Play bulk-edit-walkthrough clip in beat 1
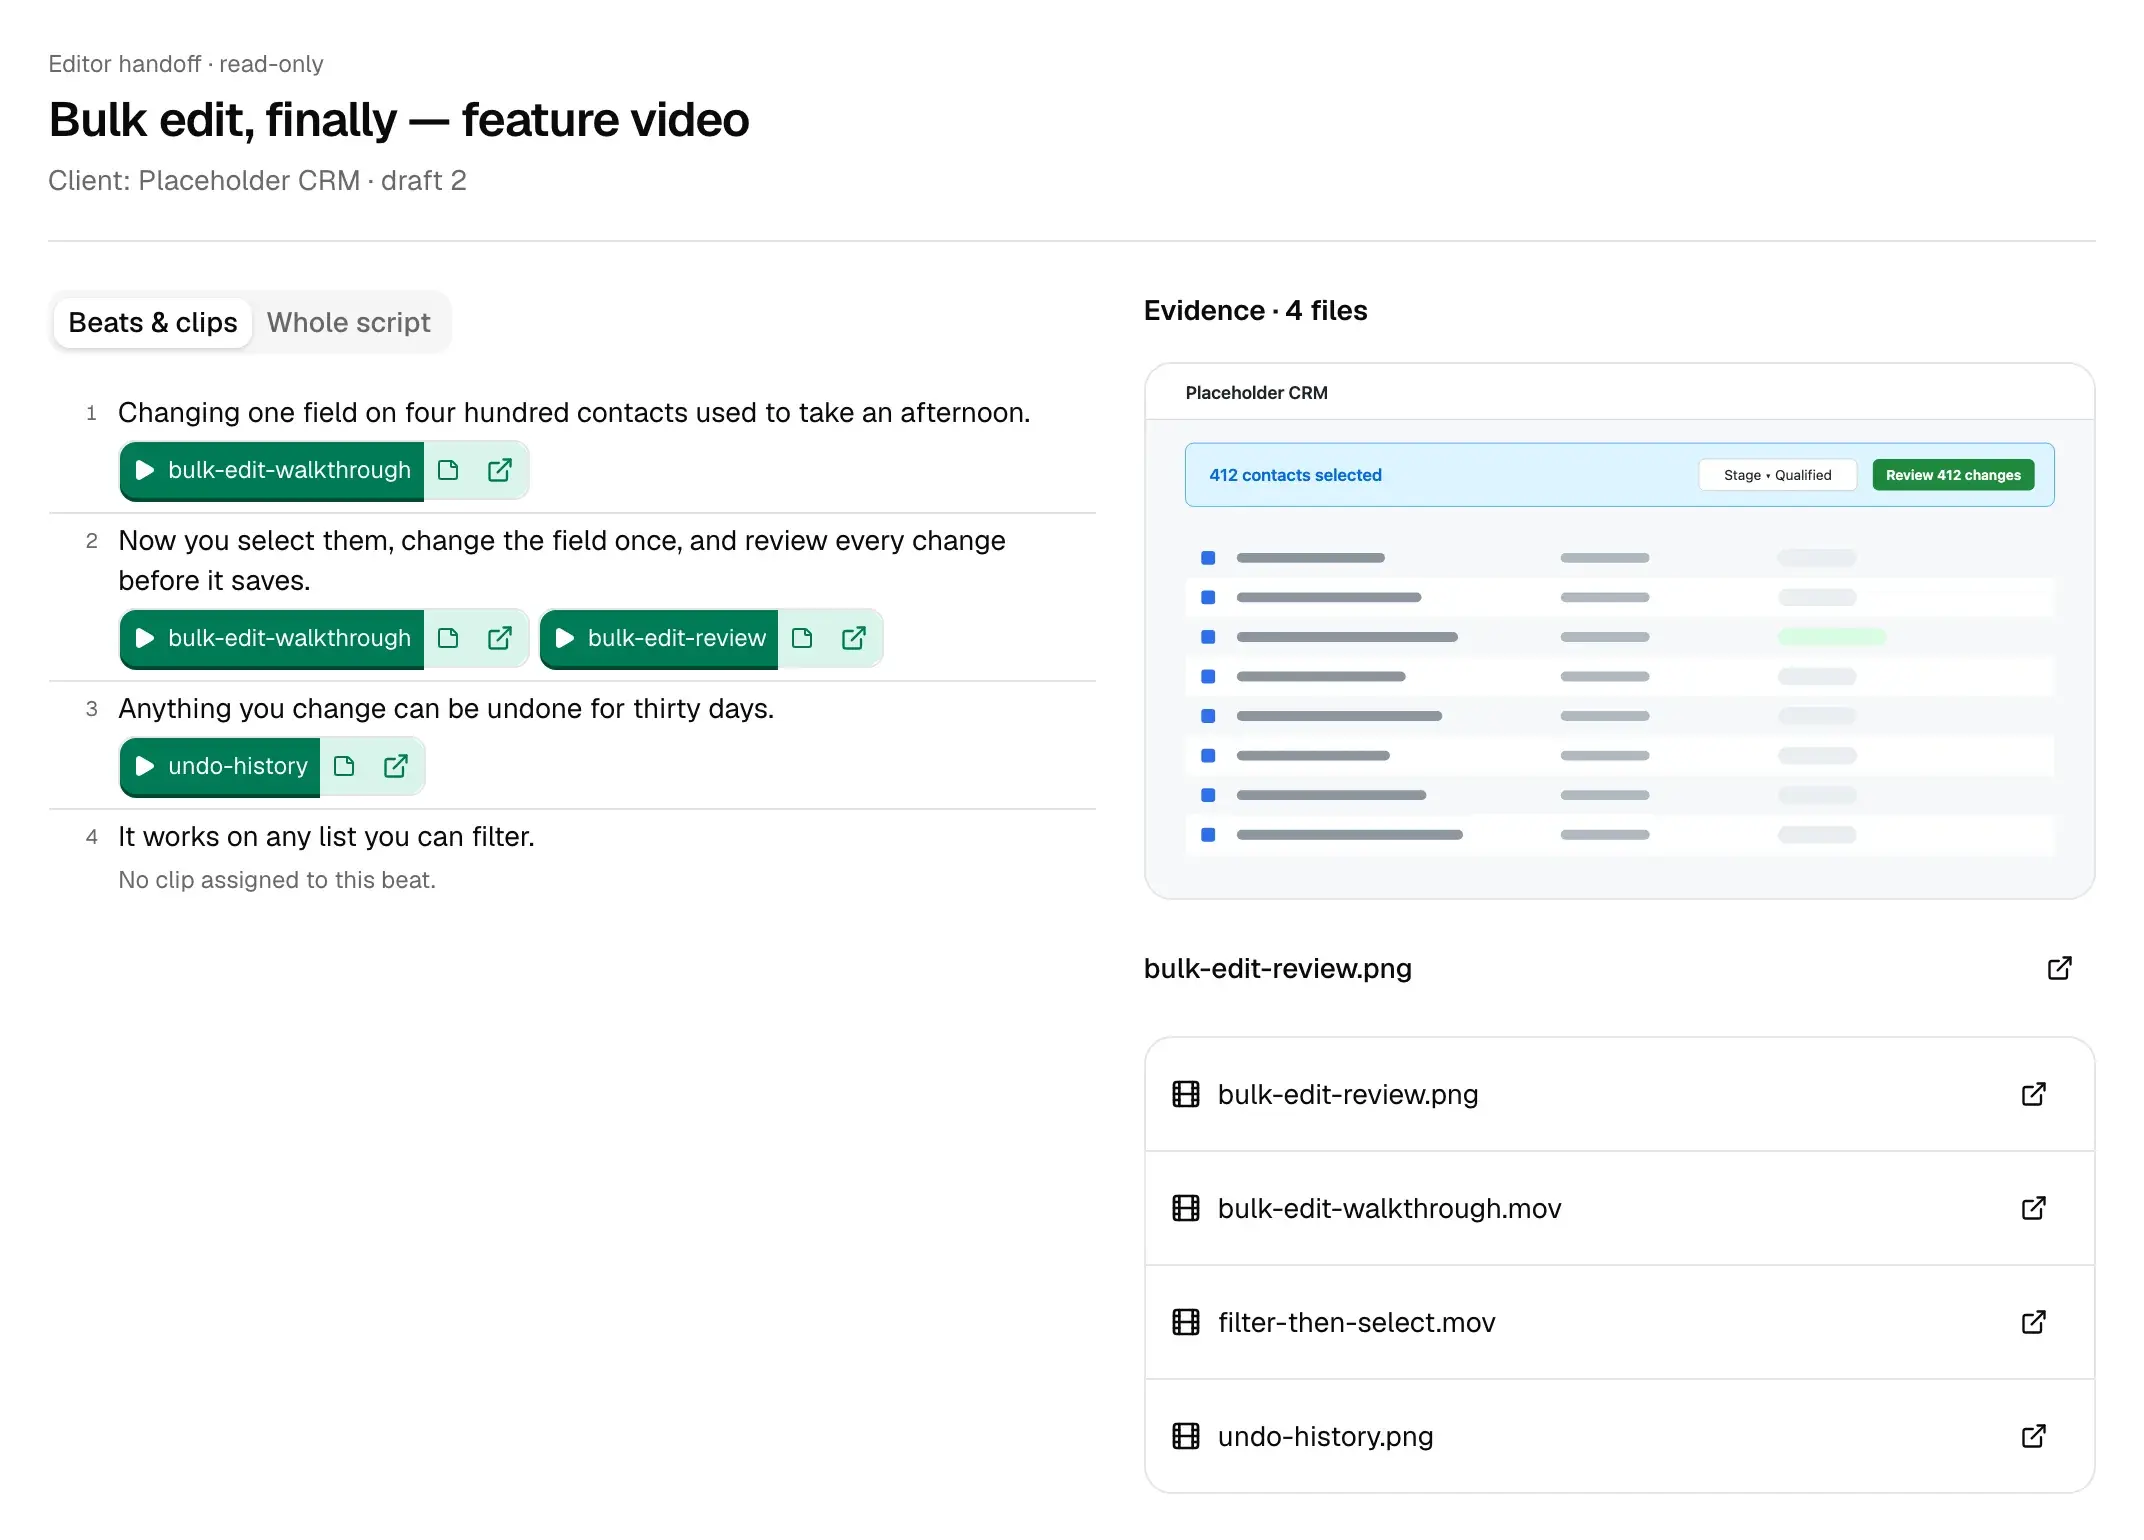2144x1540 pixels. tap(272, 470)
